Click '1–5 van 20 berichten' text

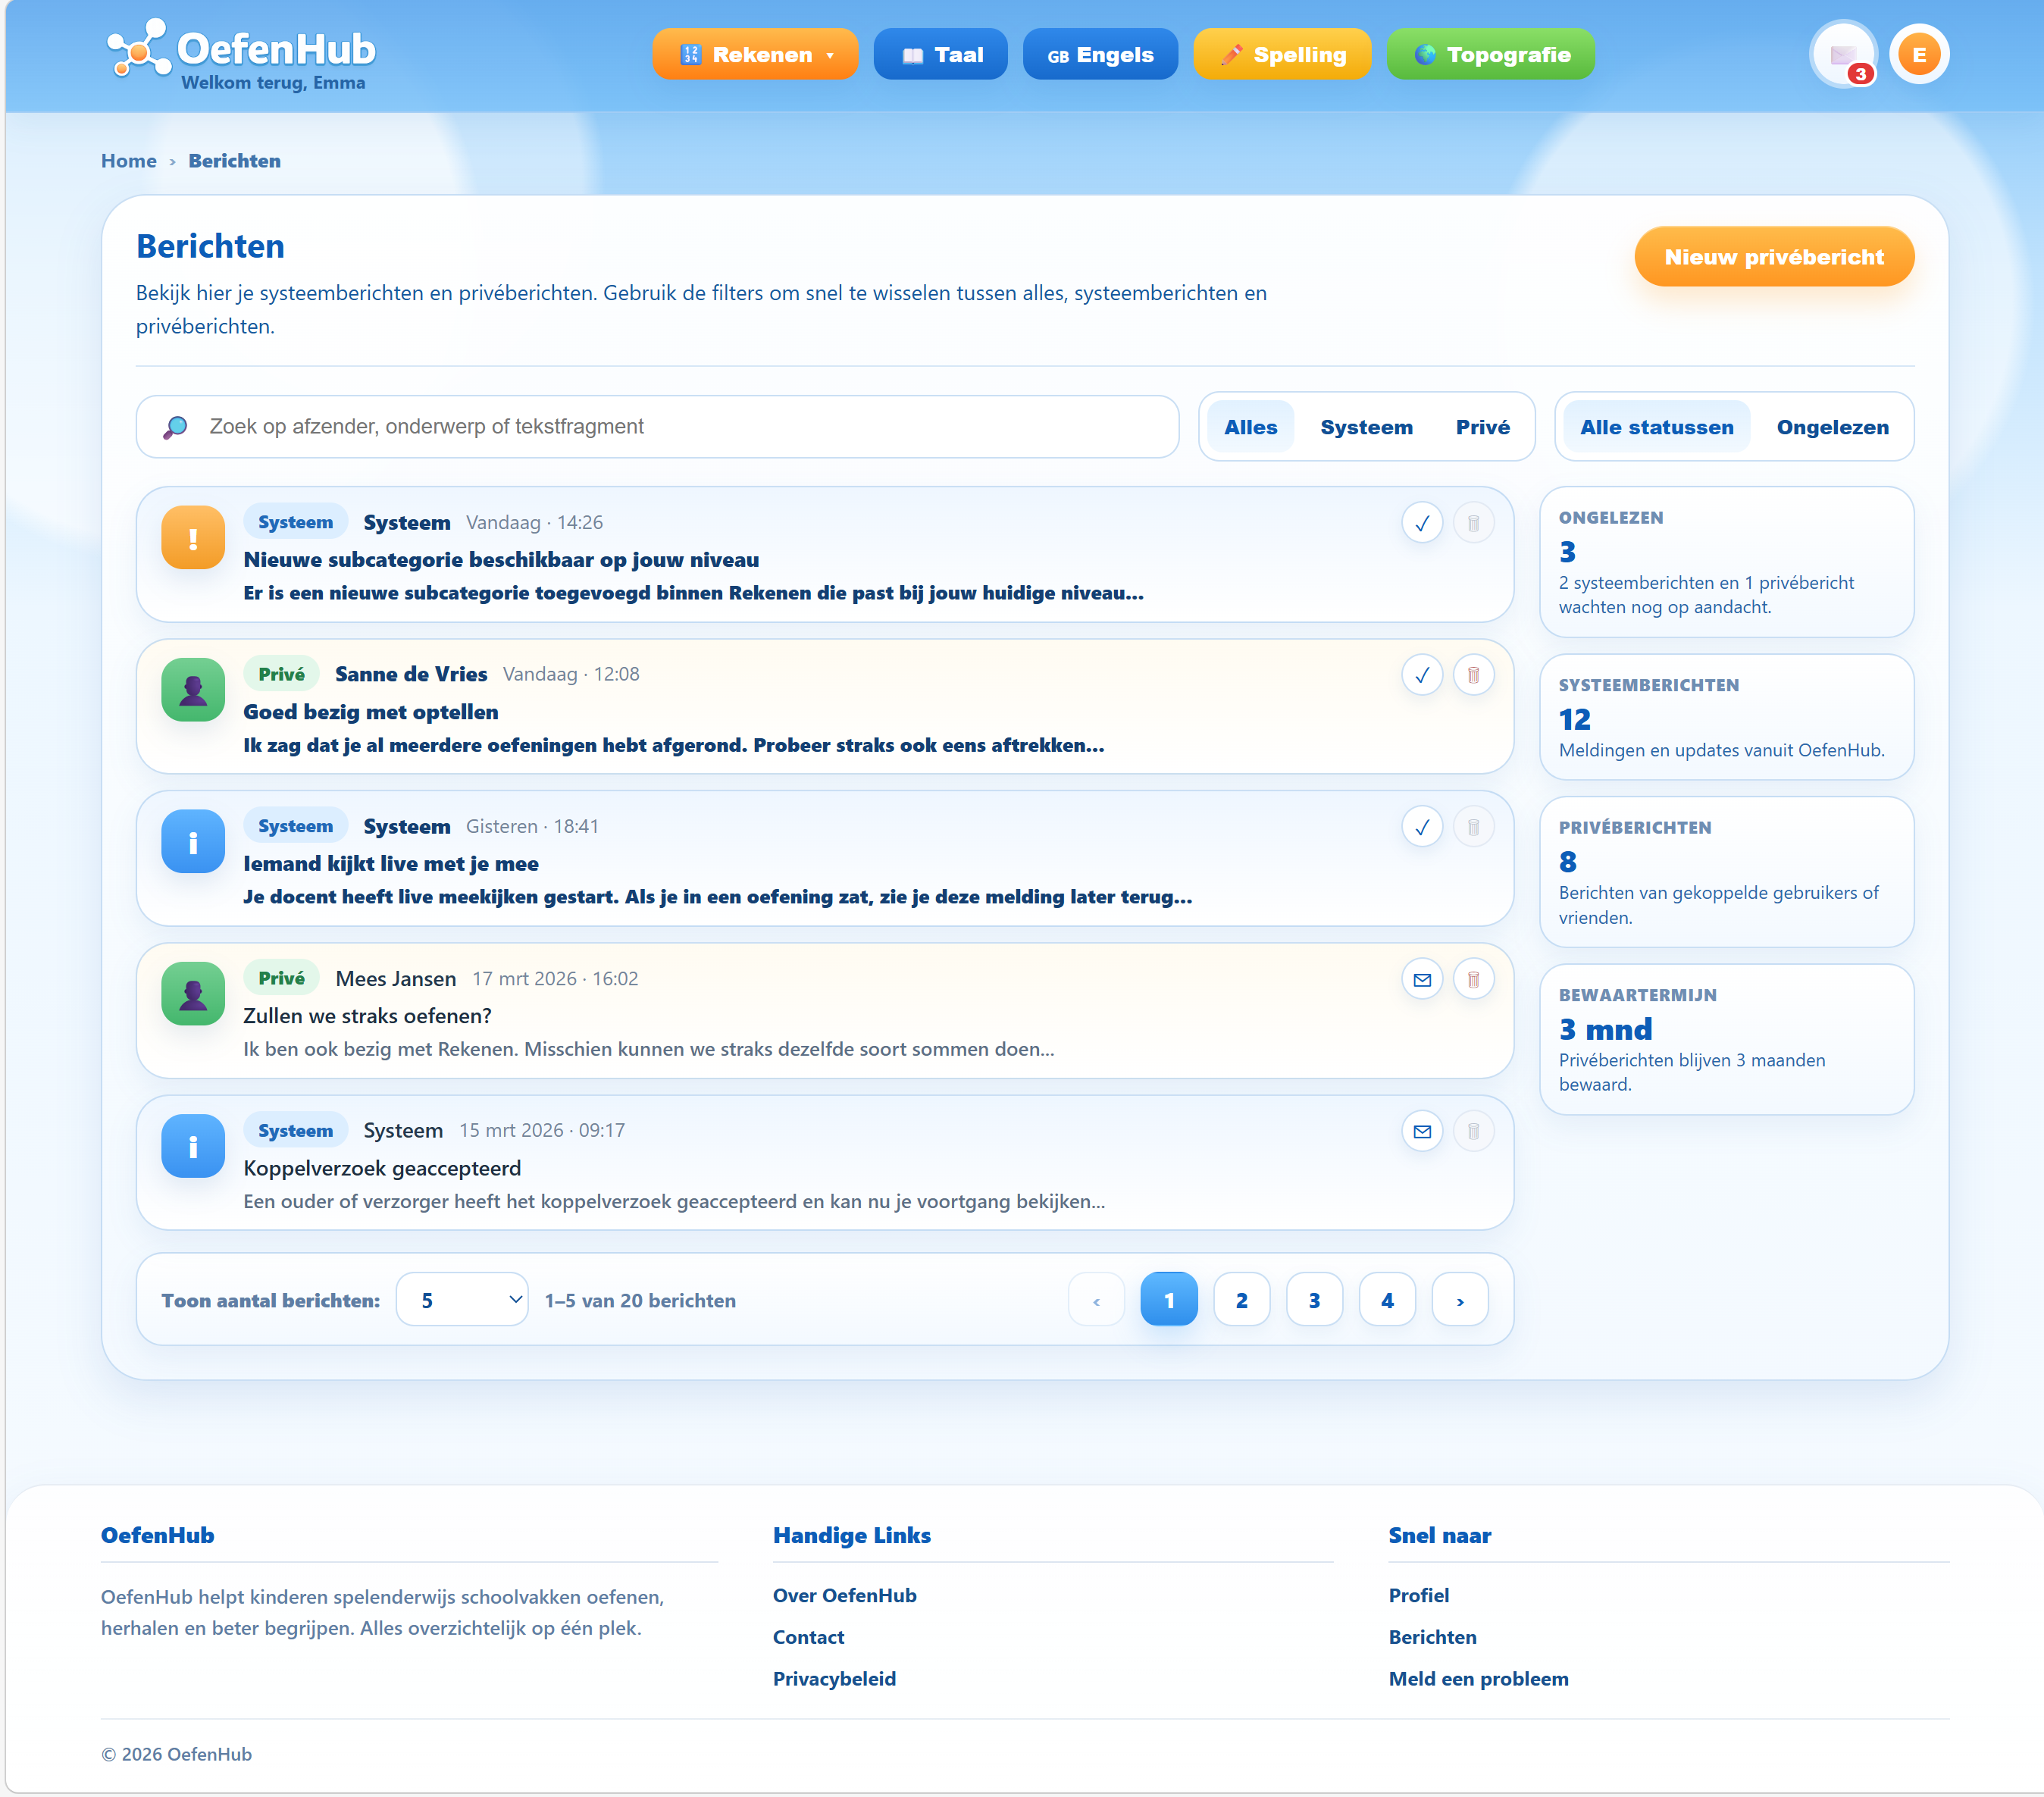(640, 1300)
